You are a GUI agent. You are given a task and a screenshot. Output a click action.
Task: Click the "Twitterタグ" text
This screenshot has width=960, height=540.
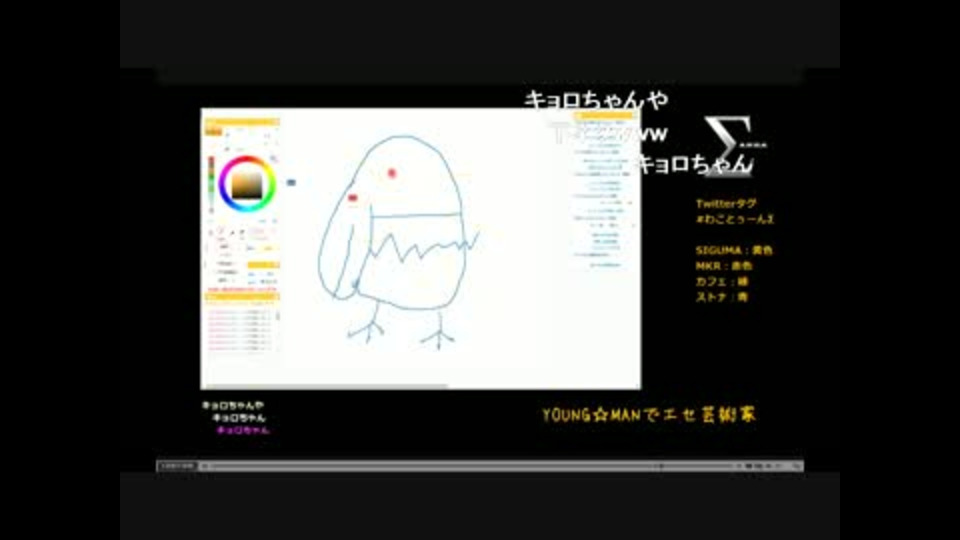[726, 203]
